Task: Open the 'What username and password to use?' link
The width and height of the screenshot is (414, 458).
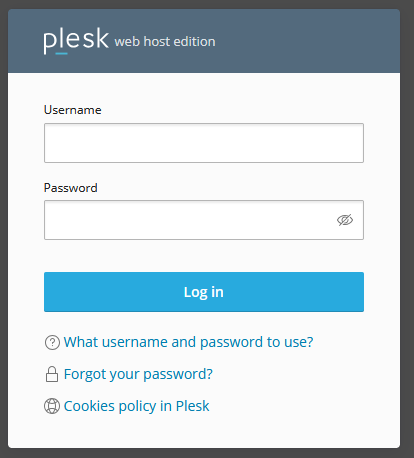Action: 188,342
